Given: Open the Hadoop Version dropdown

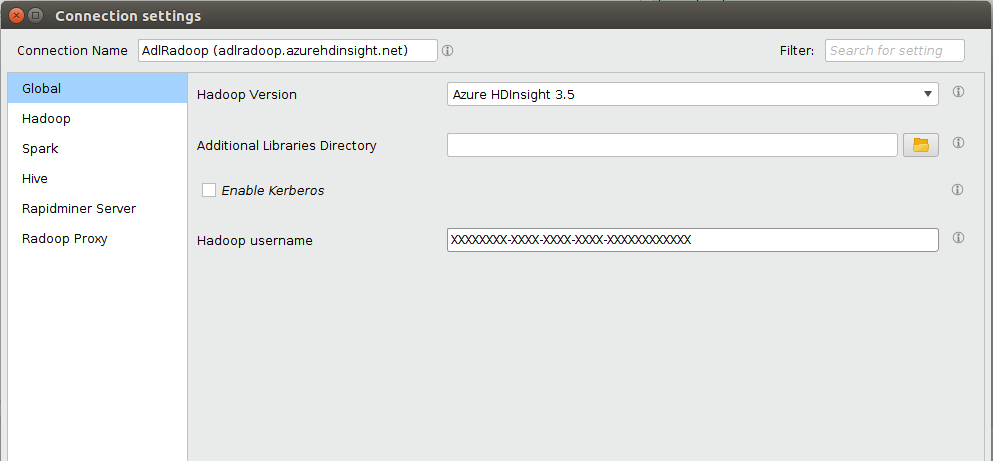Looking at the screenshot, I should tap(692, 94).
